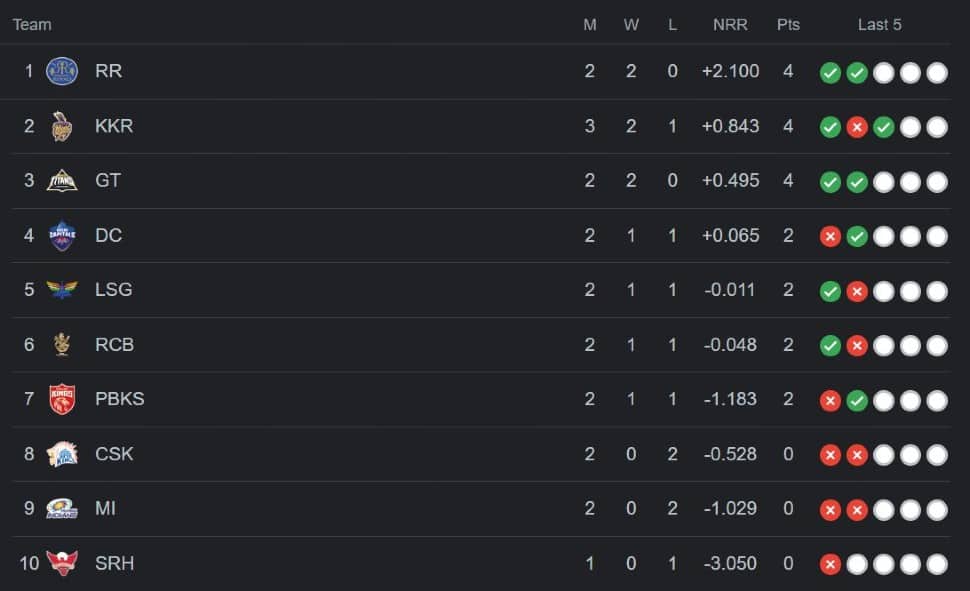Select the SRH eagle logo

click(x=62, y=563)
